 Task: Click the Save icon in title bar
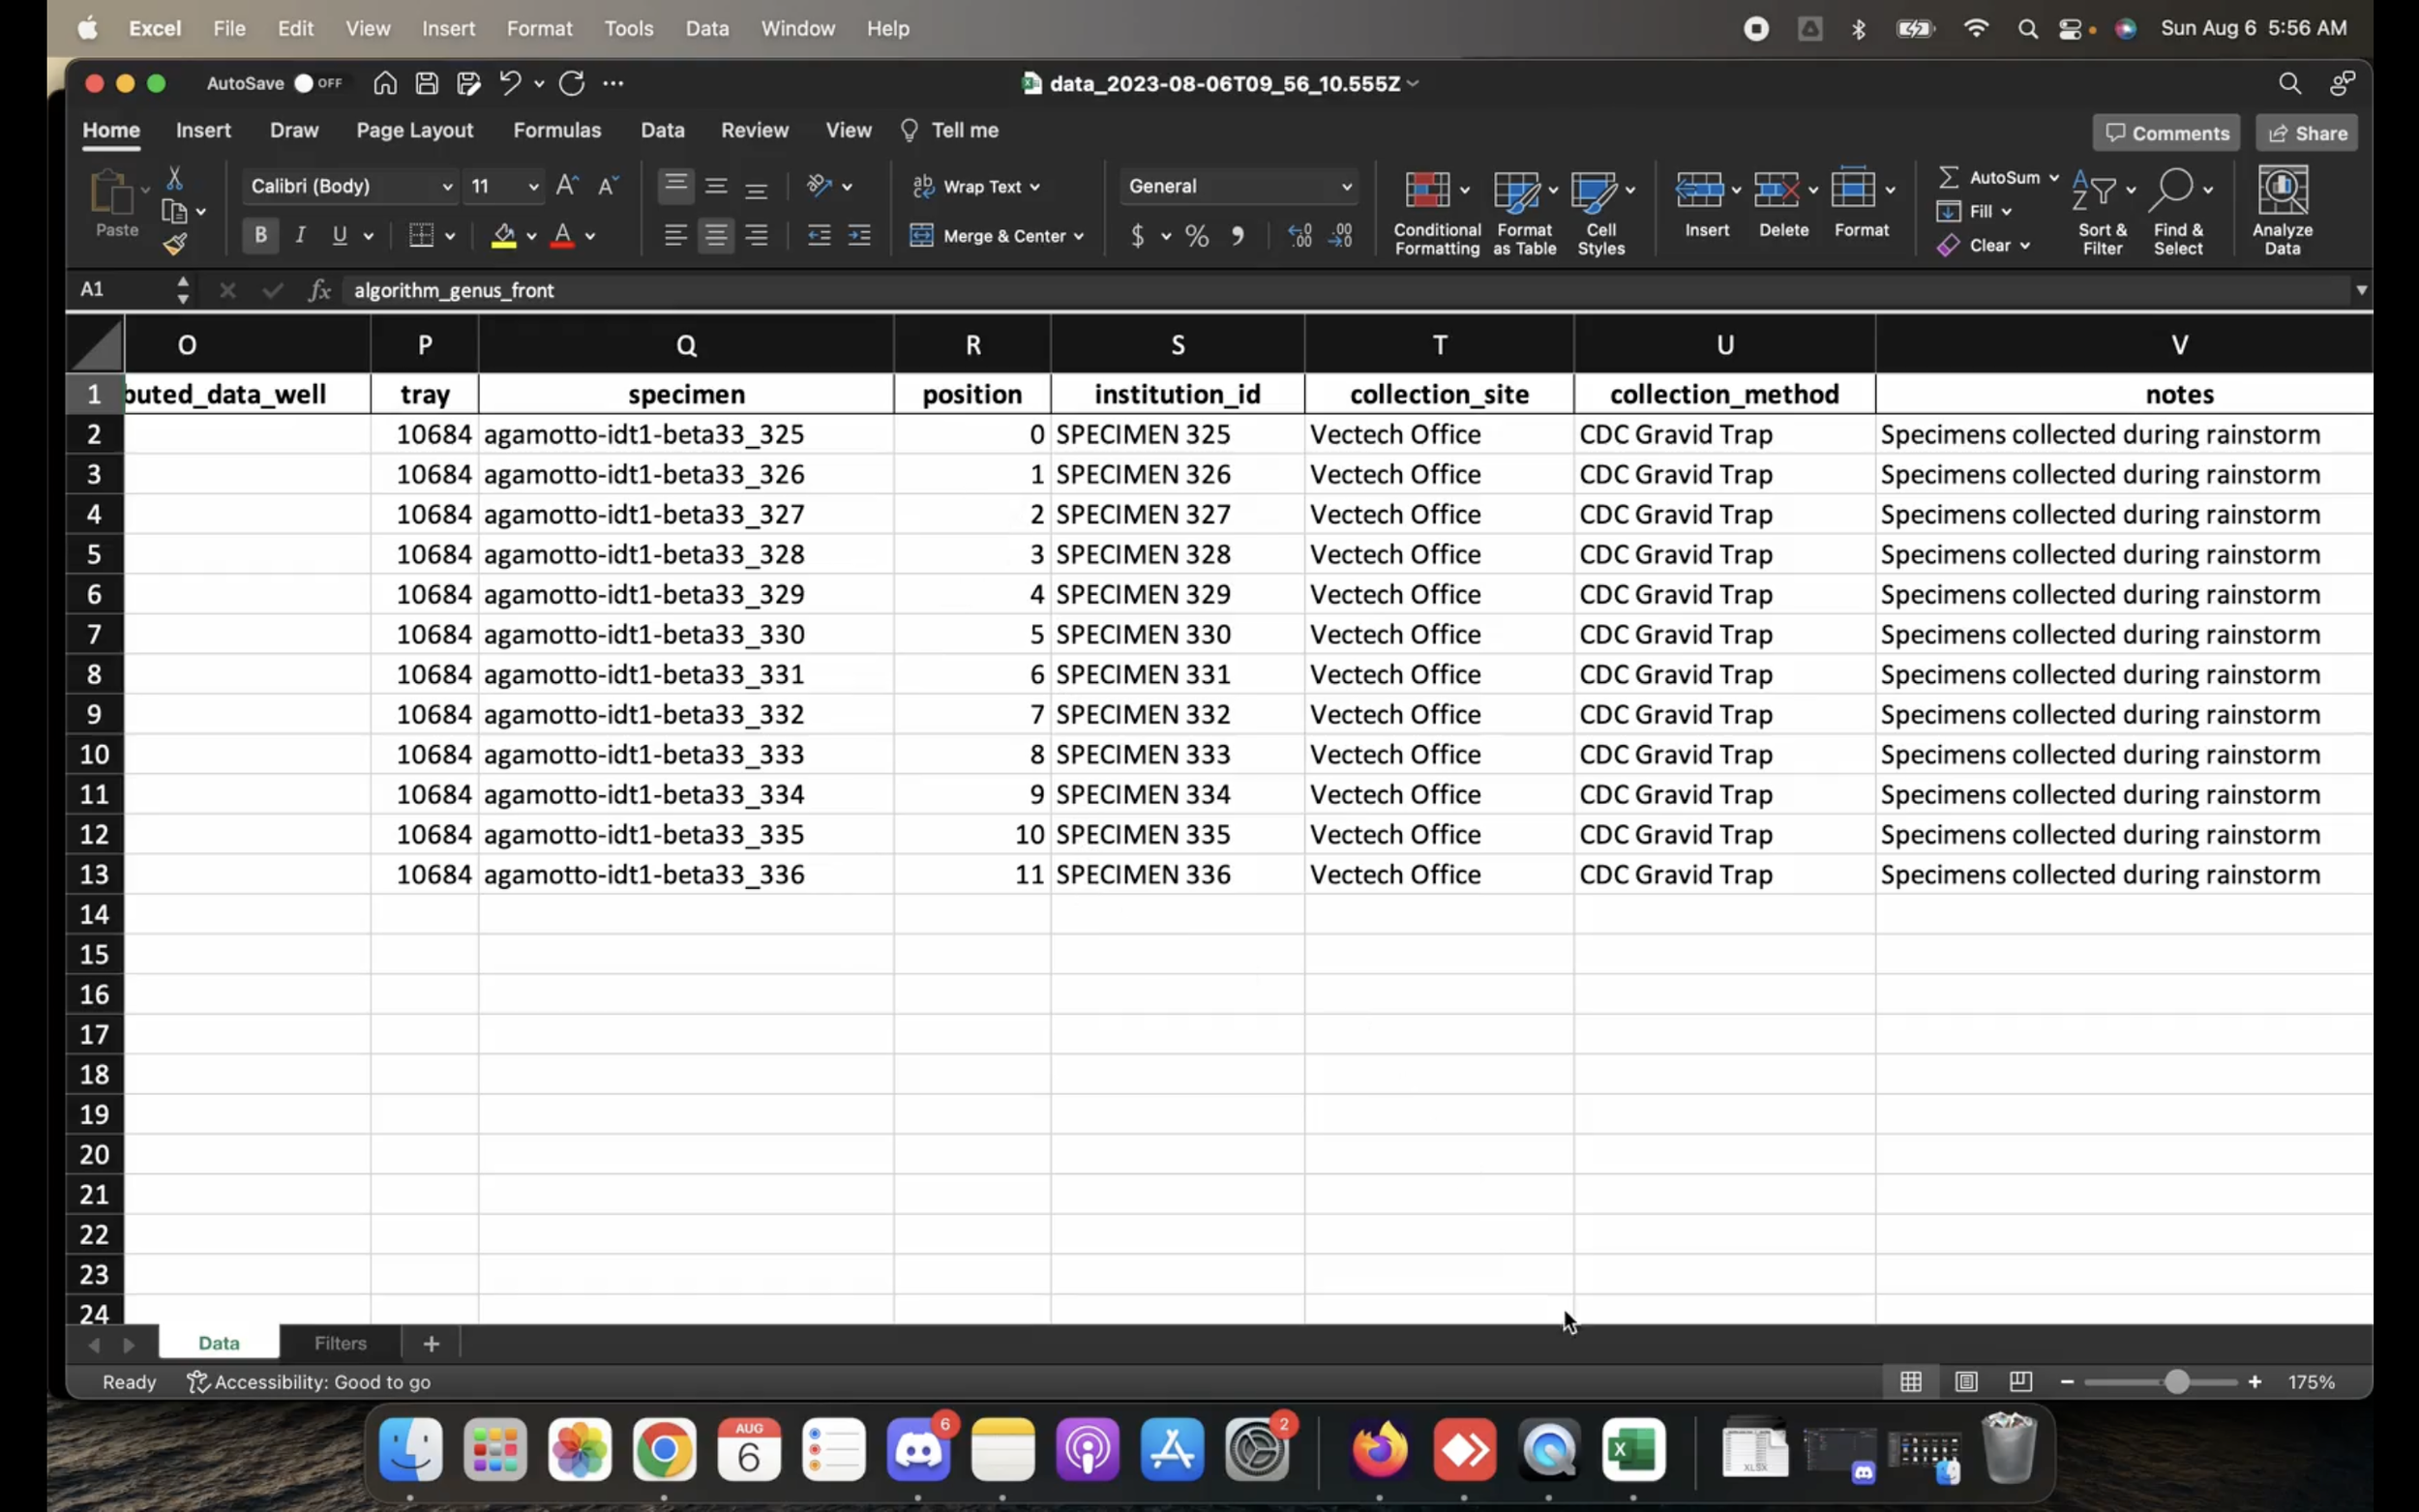pyautogui.click(x=427, y=83)
